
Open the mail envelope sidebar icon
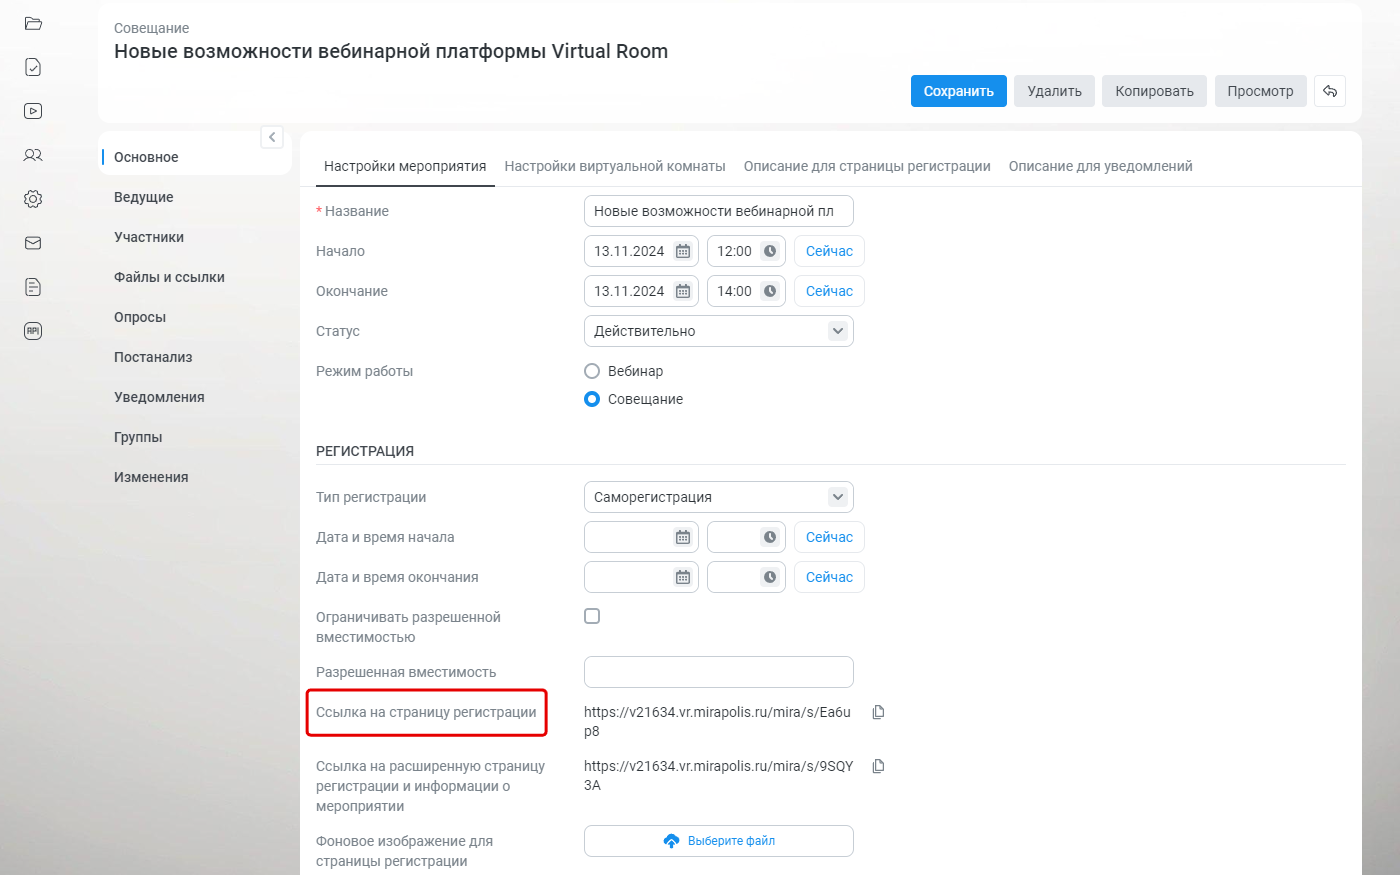pyautogui.click(x=33, y=243)
